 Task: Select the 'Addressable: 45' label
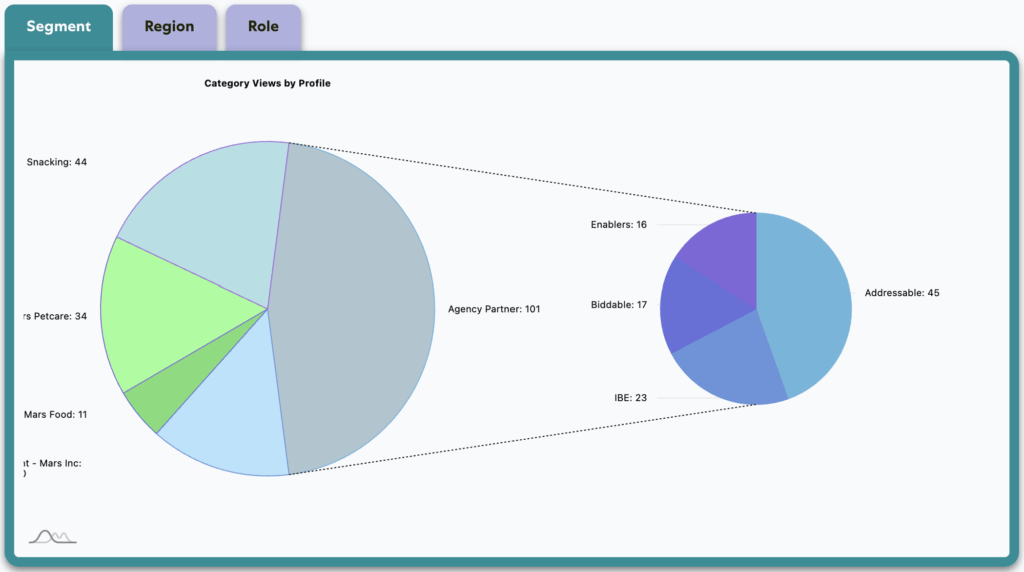tap(901, 293)
